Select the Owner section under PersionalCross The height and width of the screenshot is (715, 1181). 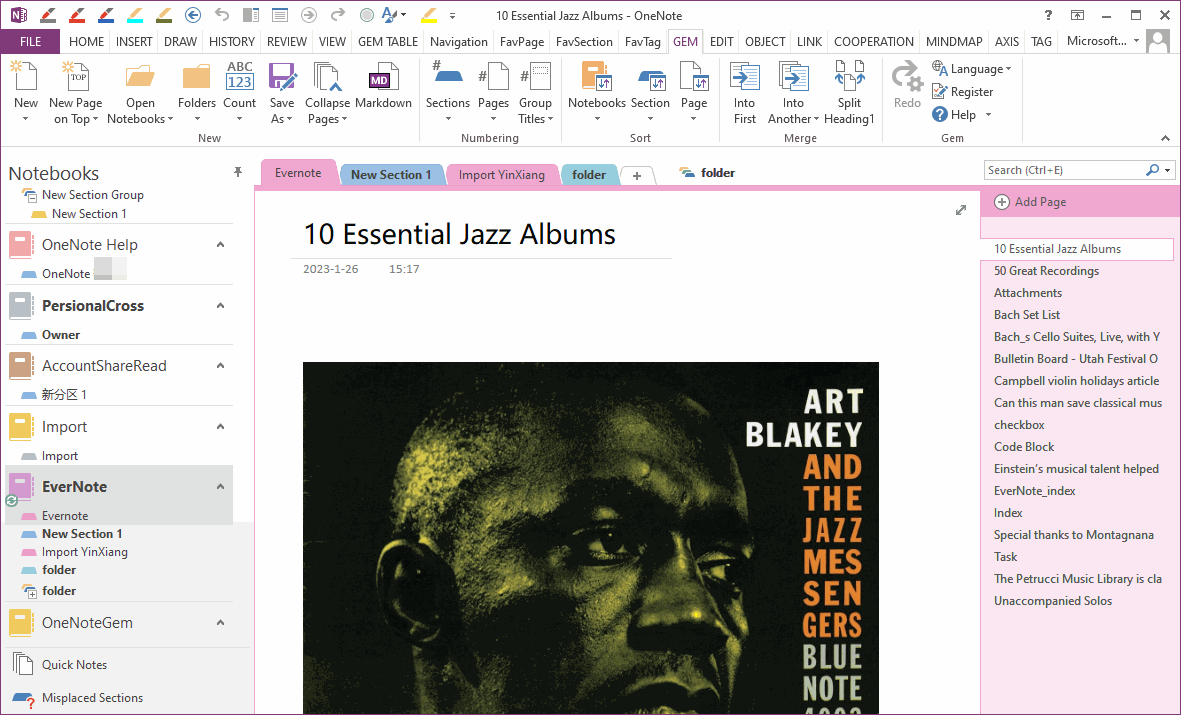click(x=60, y=335)
